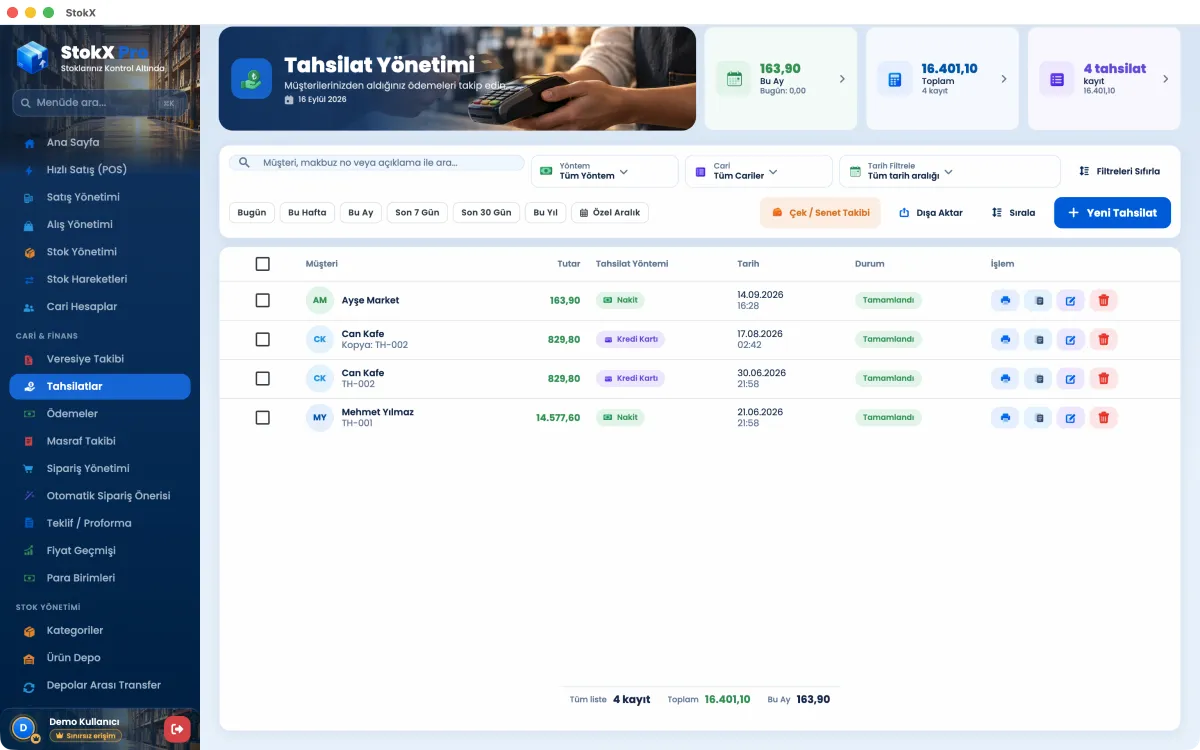Edit the Mehmet Yılmaz collection
The image size is (1200, 750).
coord(1071,417)
